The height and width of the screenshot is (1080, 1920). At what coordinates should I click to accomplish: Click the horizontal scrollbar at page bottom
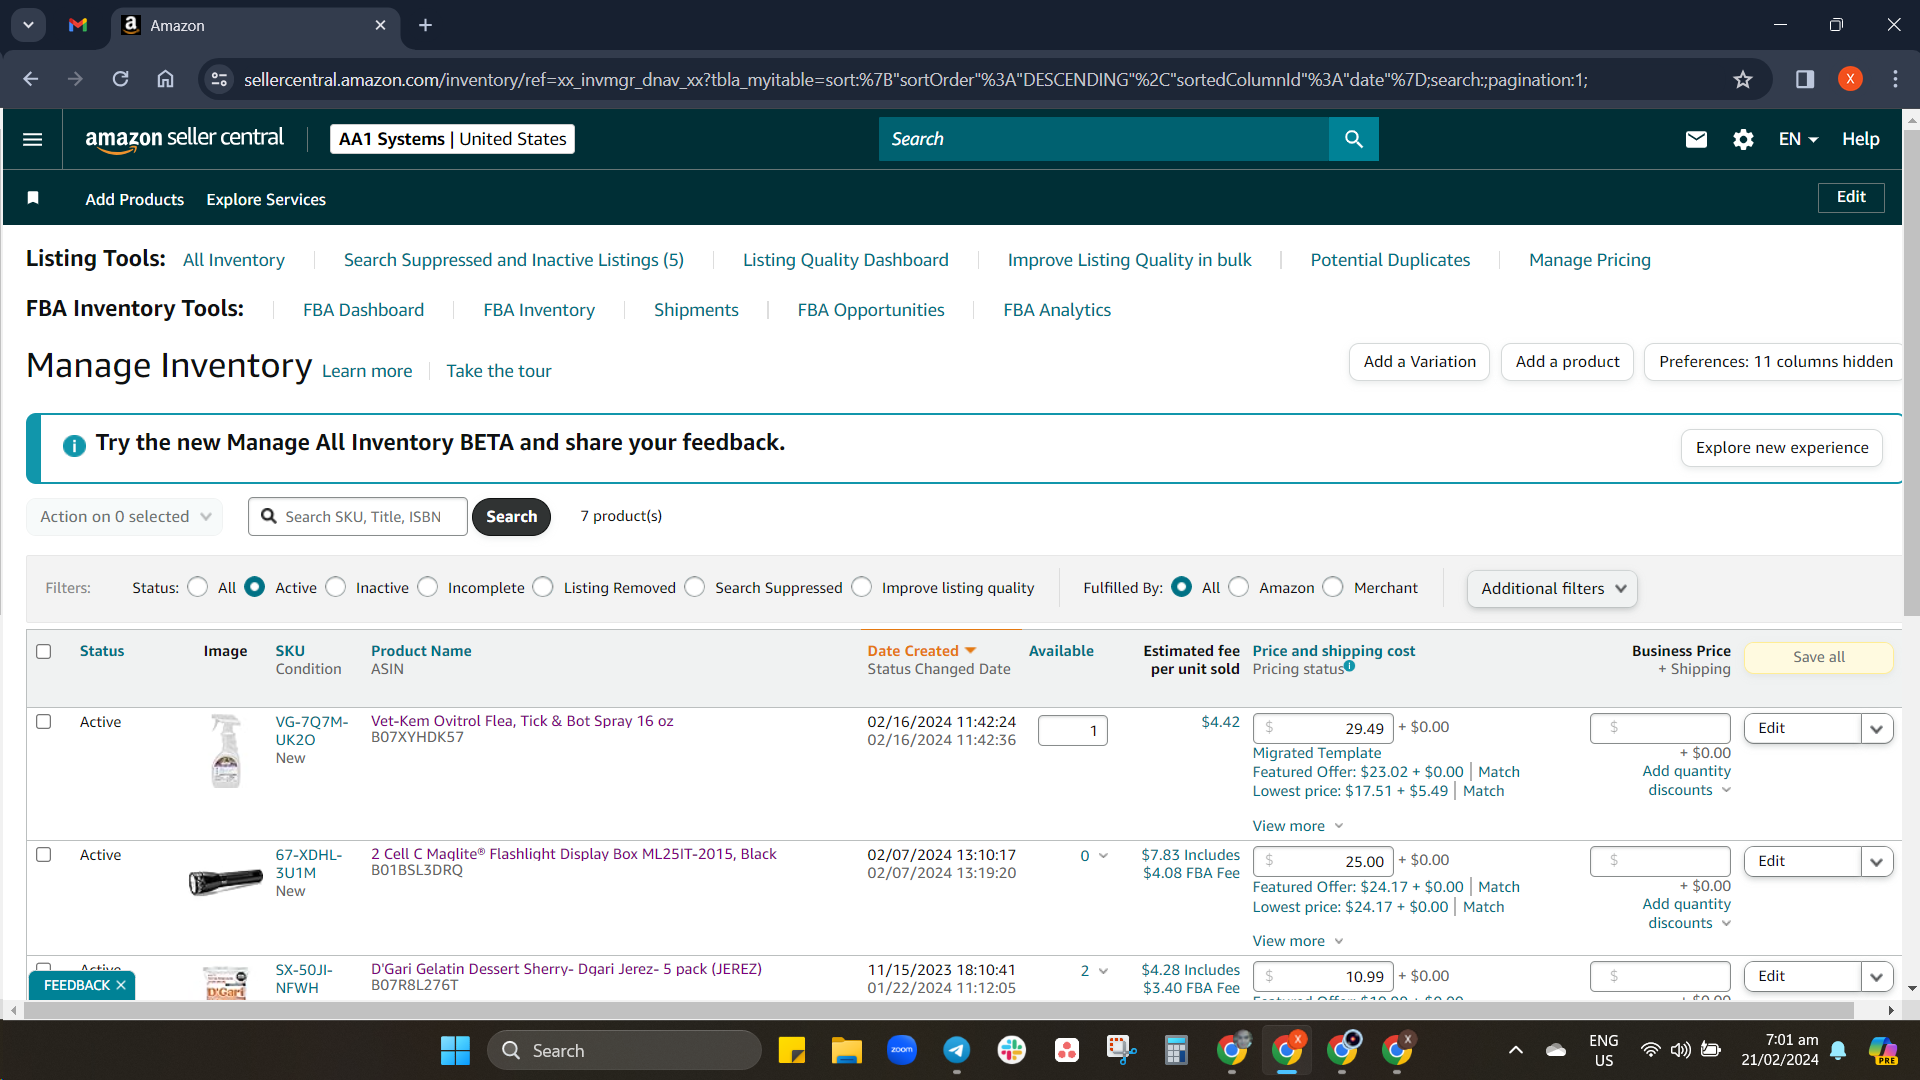coord(940,1011)
